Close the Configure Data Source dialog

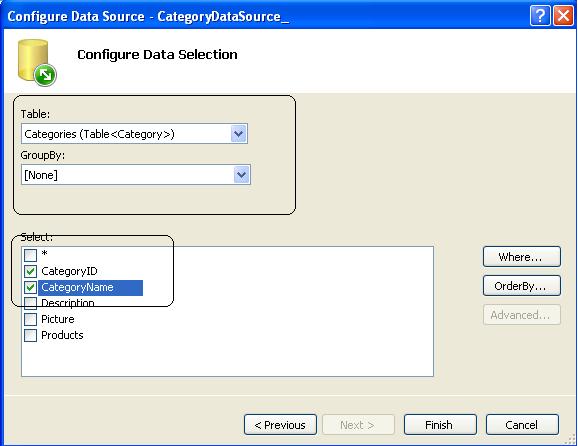click(563, 16)
